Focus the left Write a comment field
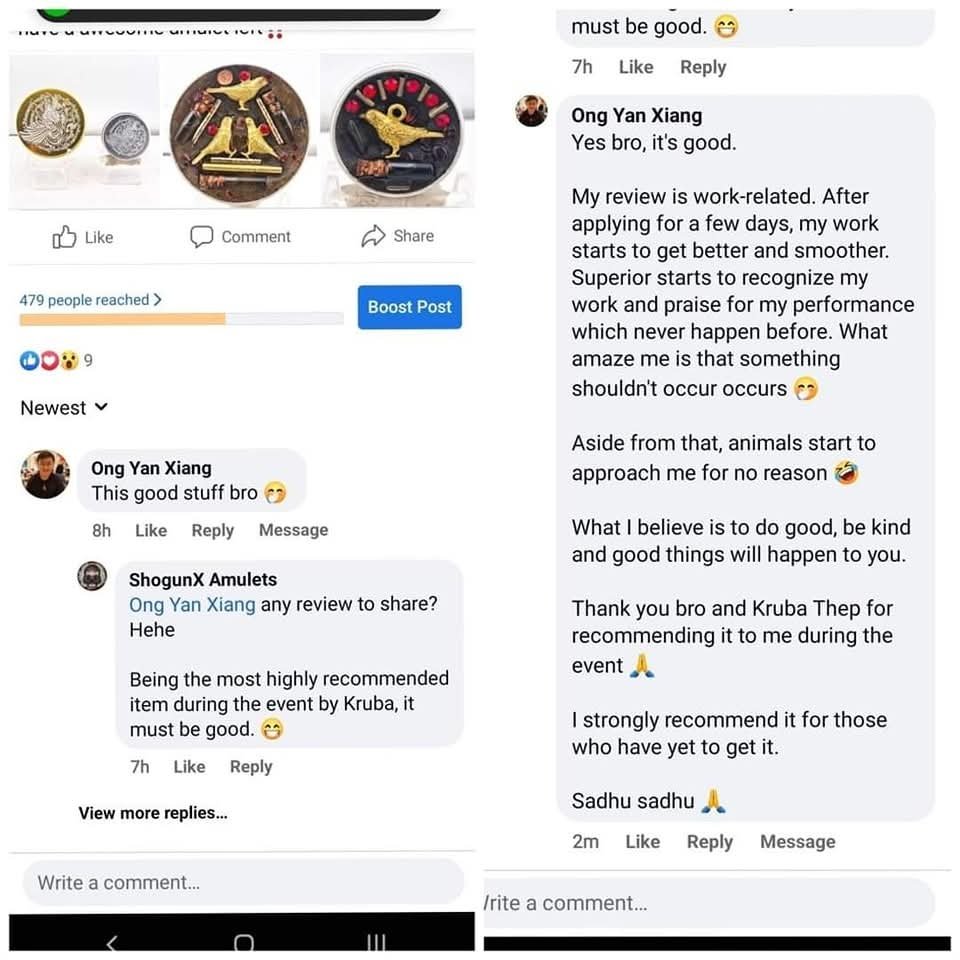Image resolution: width=960 pixels, height=960 pixels. (x=243, y=882)
